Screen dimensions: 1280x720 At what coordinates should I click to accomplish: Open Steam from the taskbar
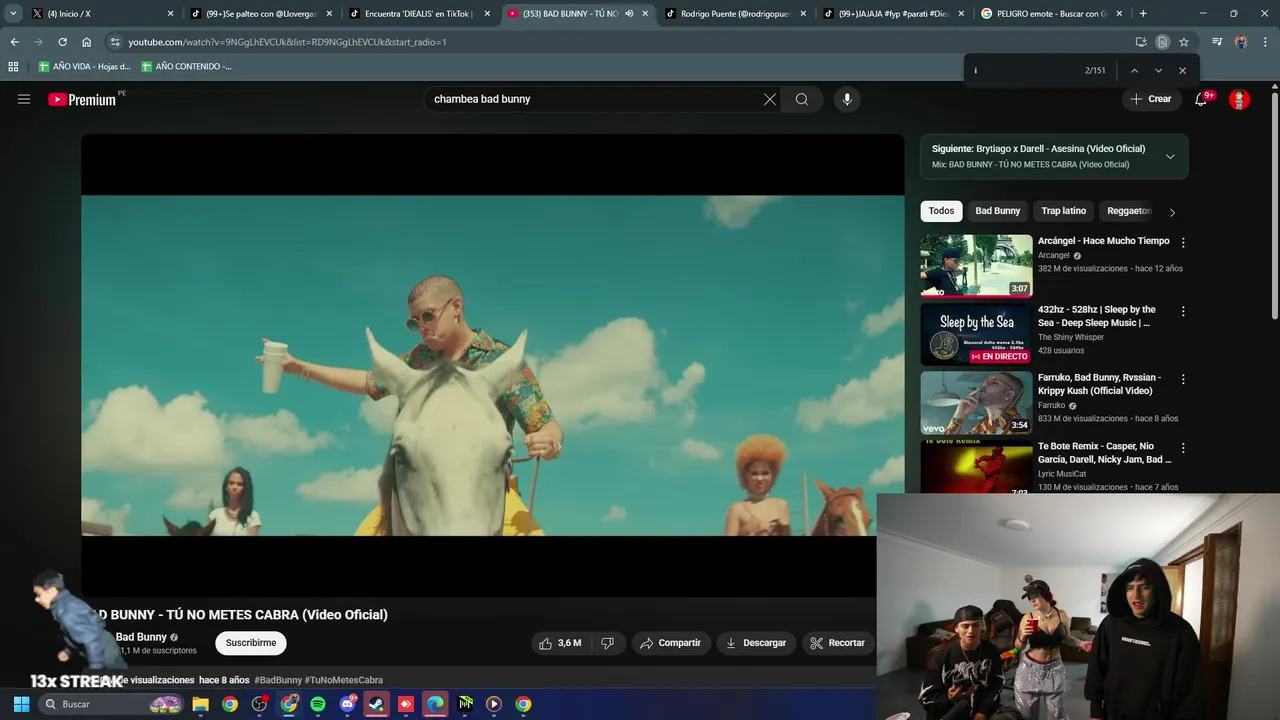(376, 704)
